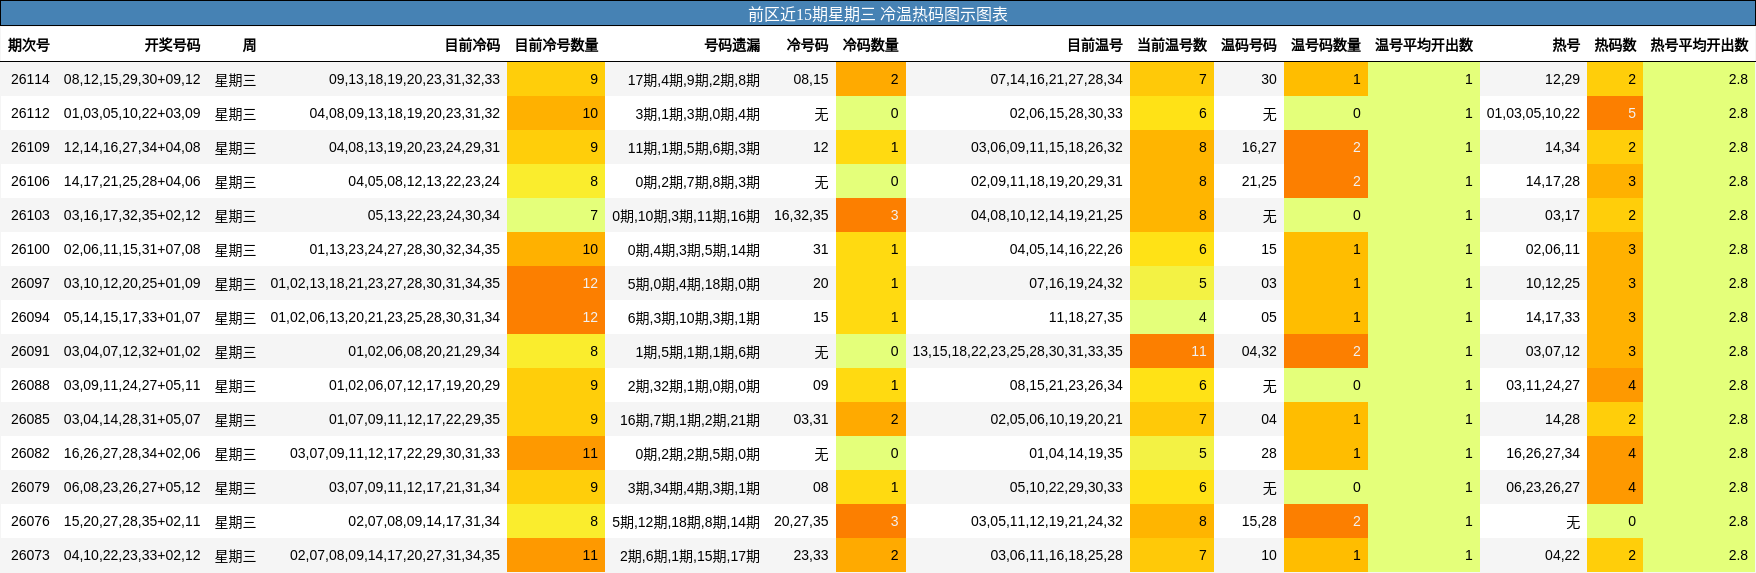Click issue number 26114
This screenshot has height=573, width=1756.
point(30,79)
